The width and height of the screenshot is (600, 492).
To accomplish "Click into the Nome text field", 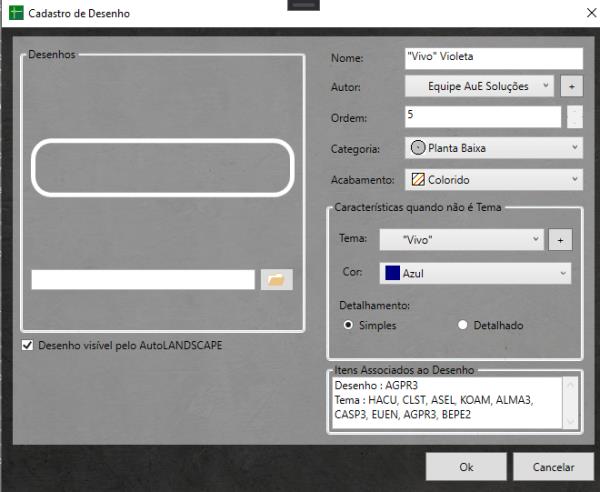I will (492, 58).
